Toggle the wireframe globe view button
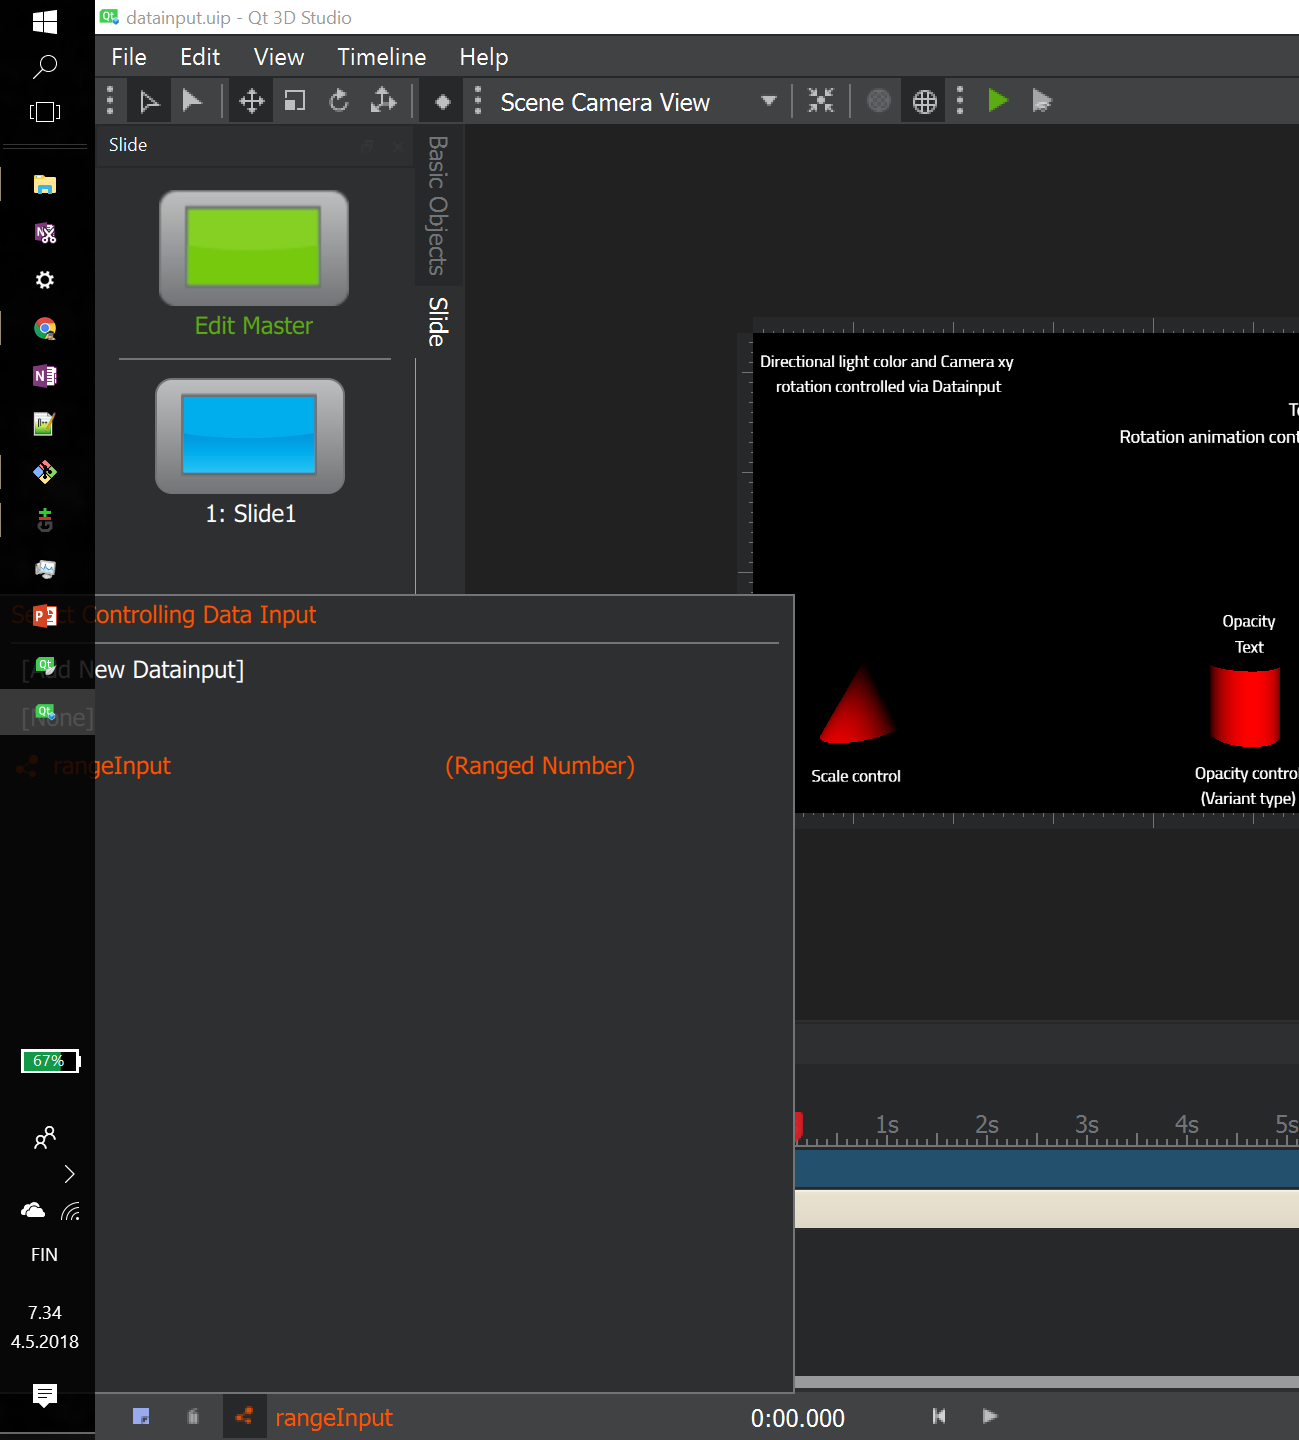This screenshot has width=1299, height=1440. click(x=925, y=101)
